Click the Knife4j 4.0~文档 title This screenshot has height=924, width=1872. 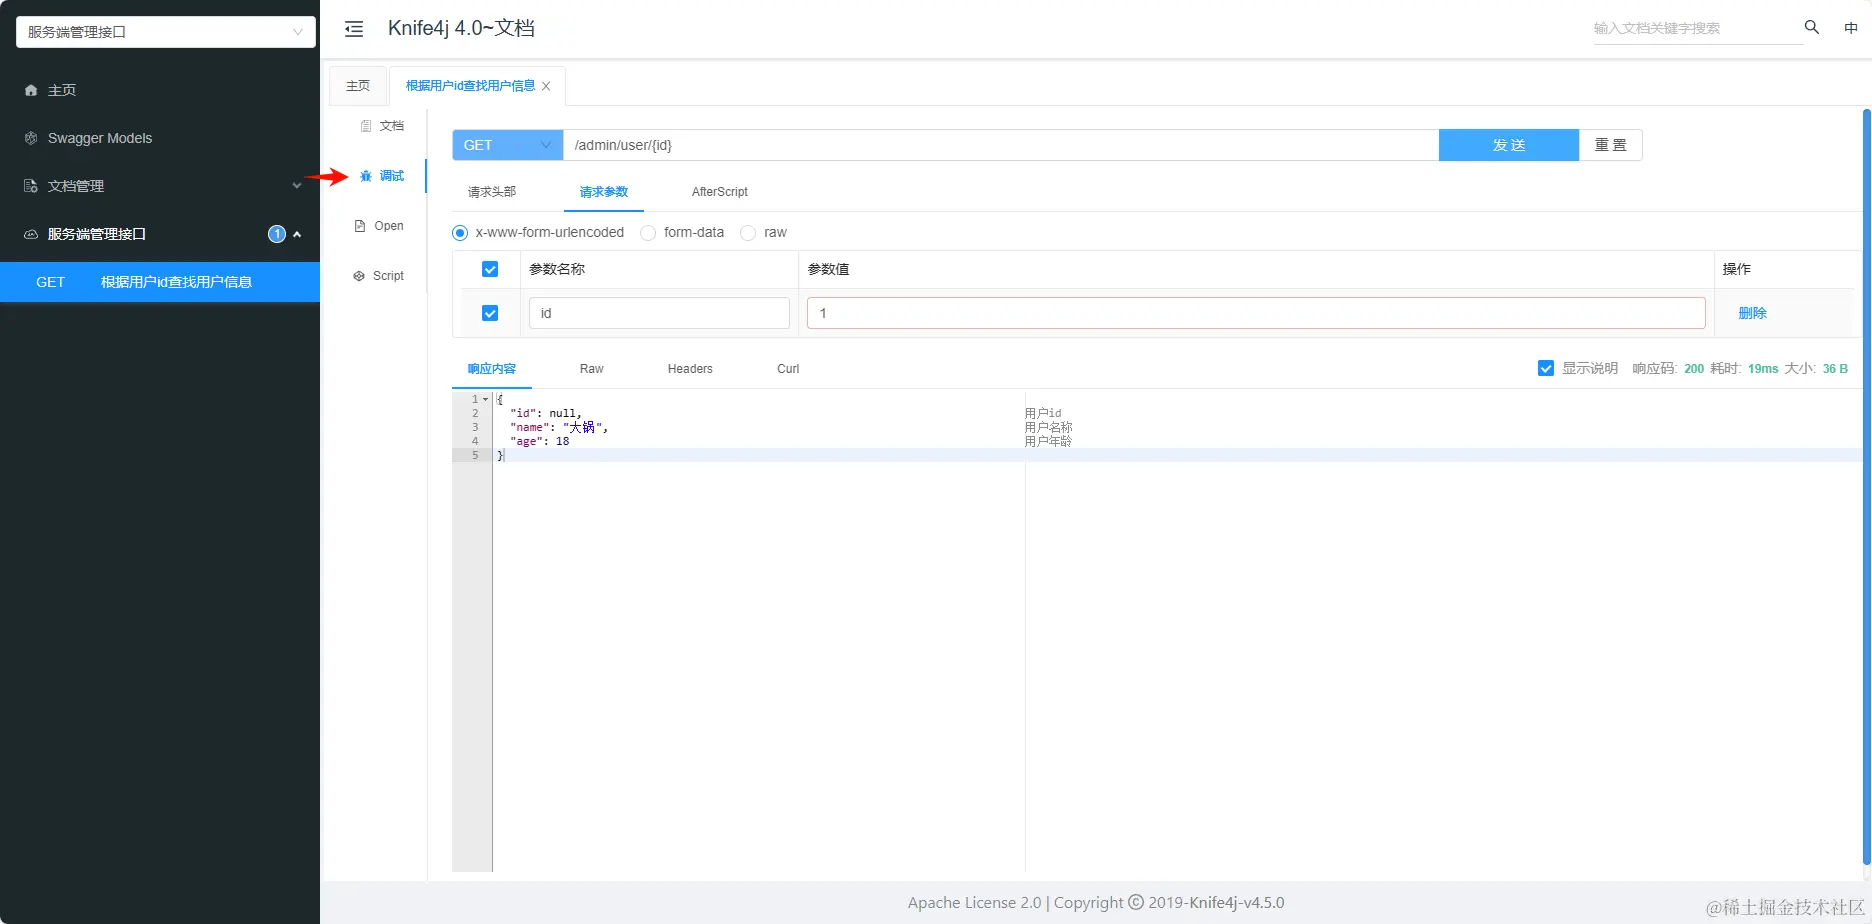pos(461,28)
